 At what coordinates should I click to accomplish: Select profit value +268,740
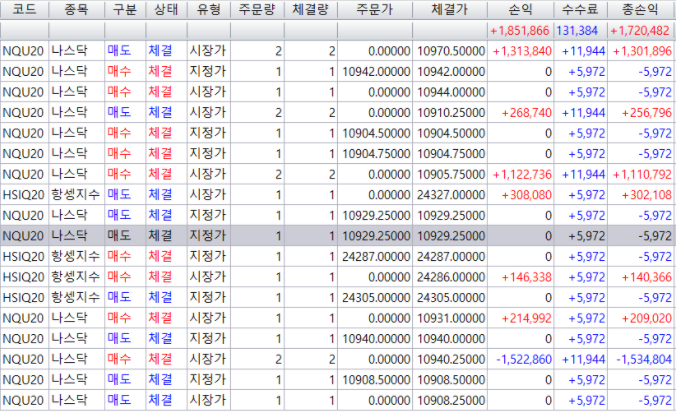[526, 112]
